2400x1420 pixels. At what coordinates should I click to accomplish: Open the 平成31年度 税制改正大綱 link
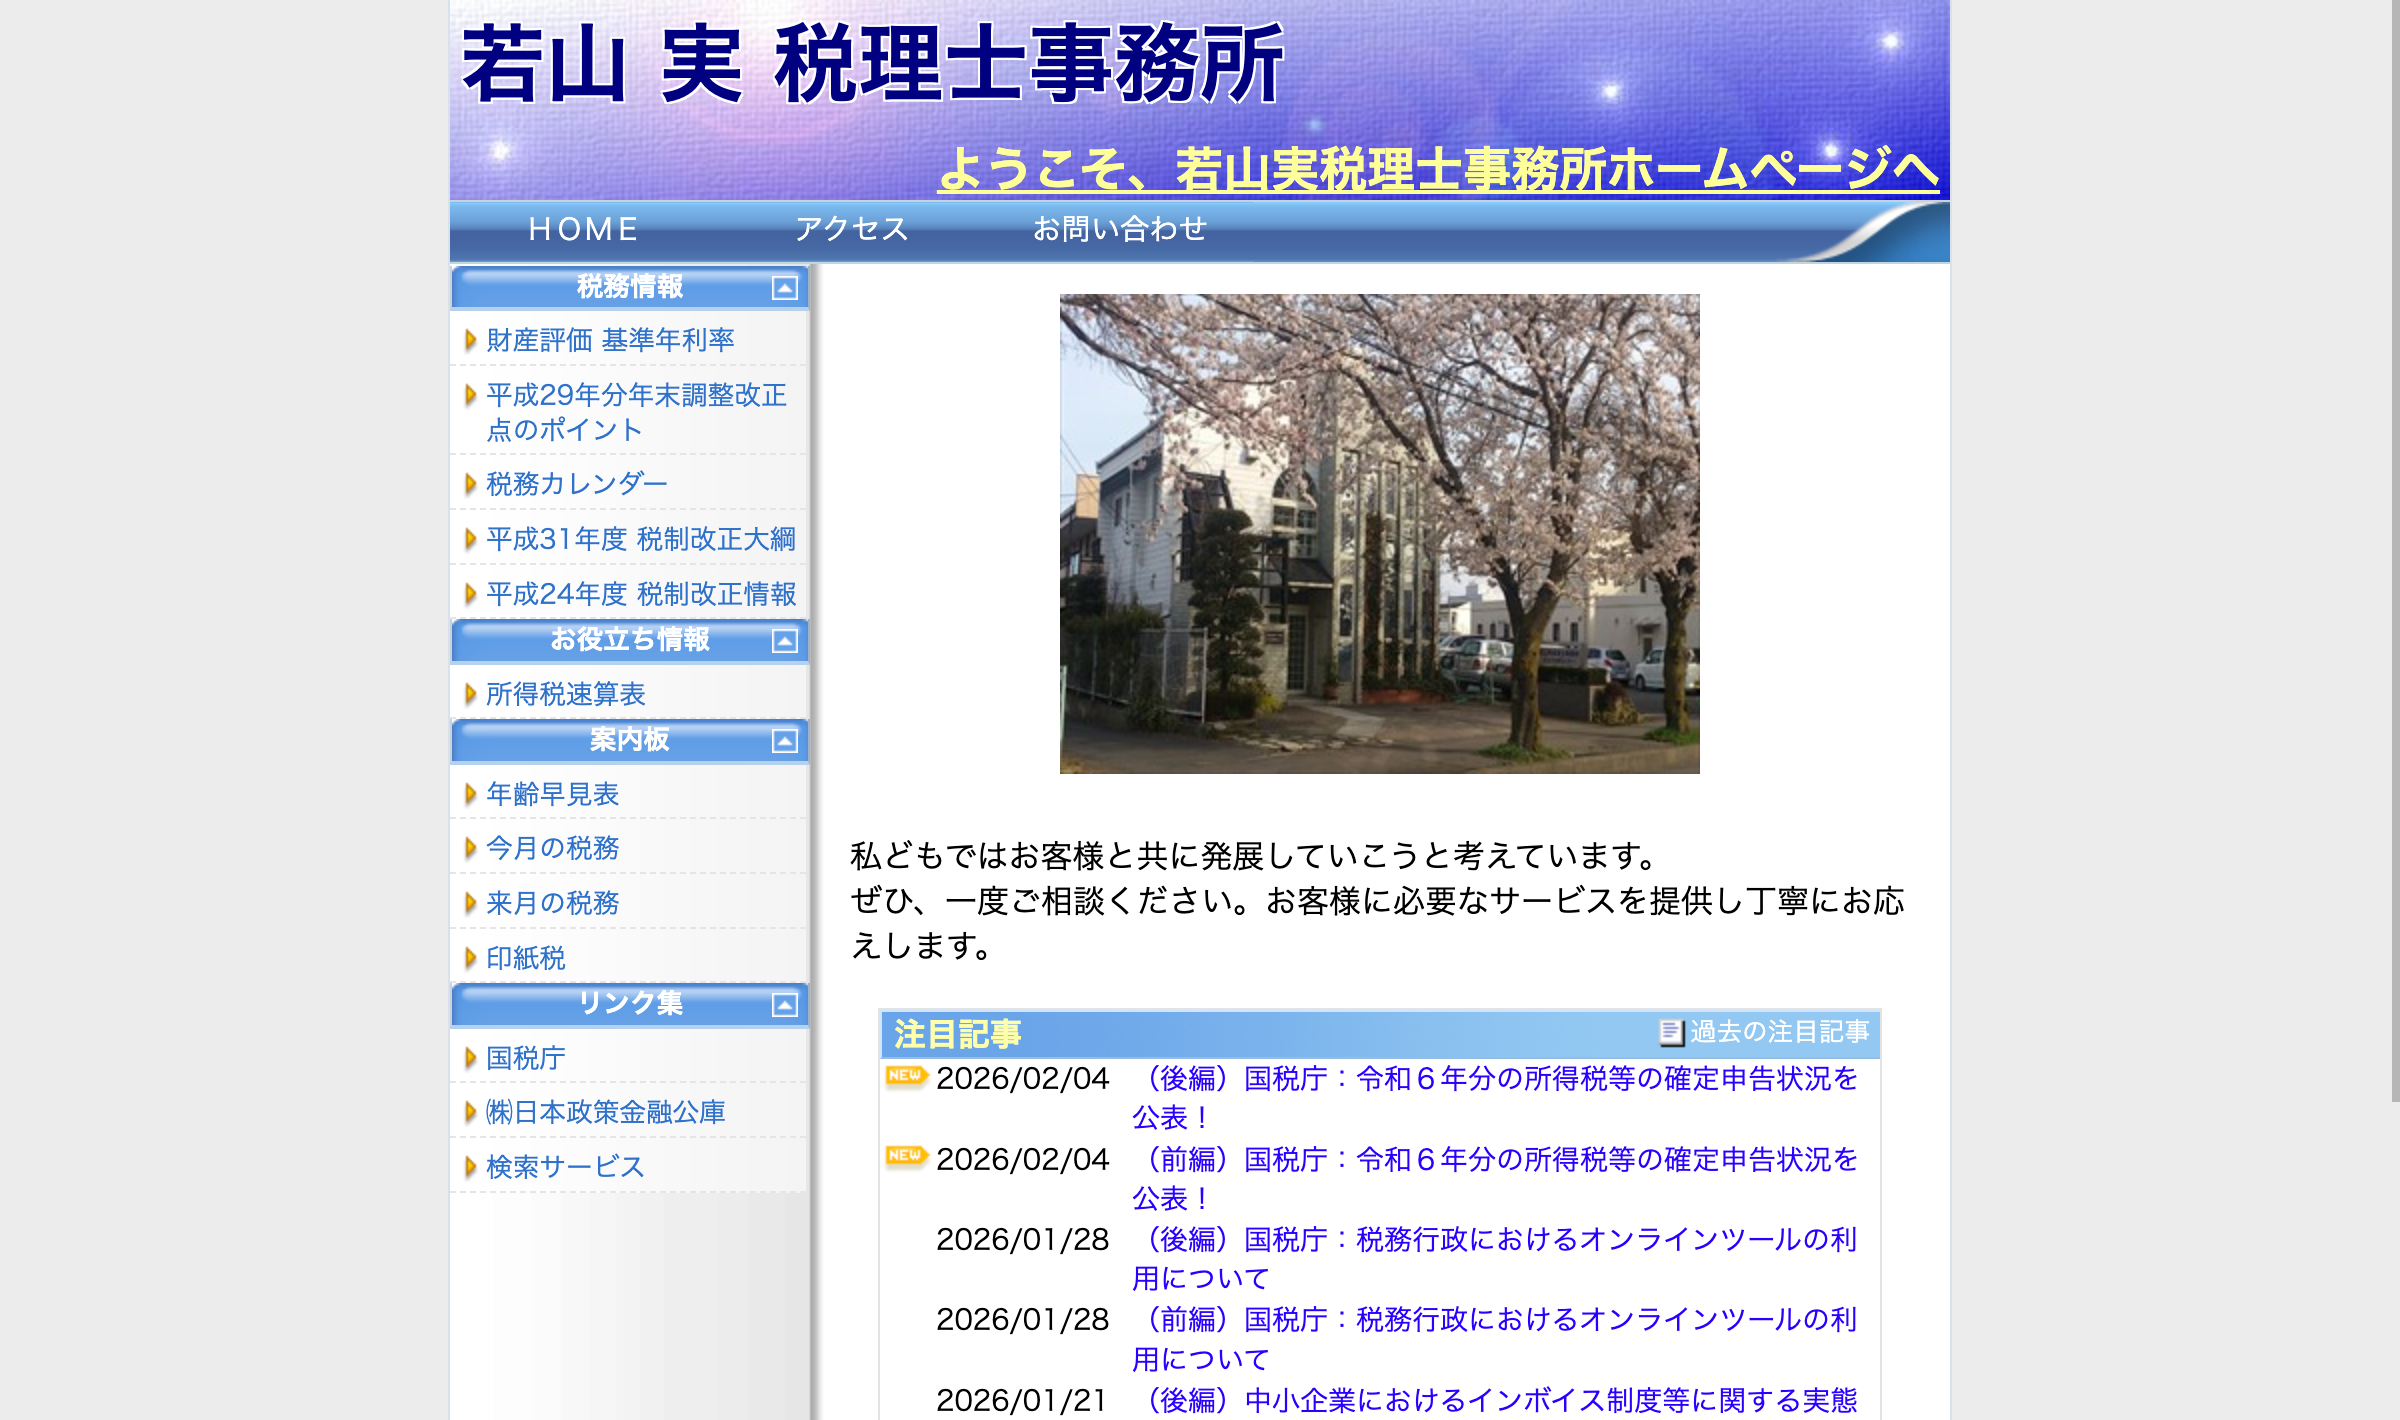(640, 540)
